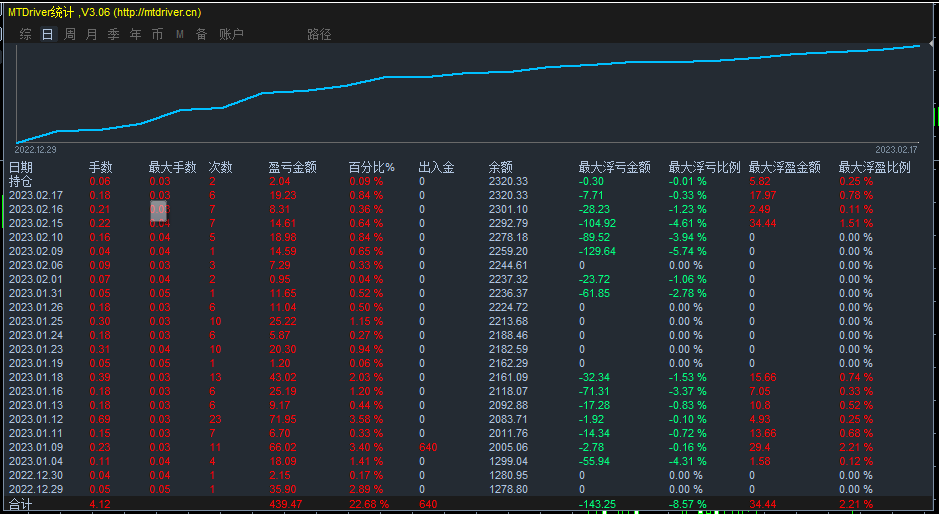The height and width of the screenshot is (514, 939).
Task: Select the 综 tab
Action: point(25,34)
